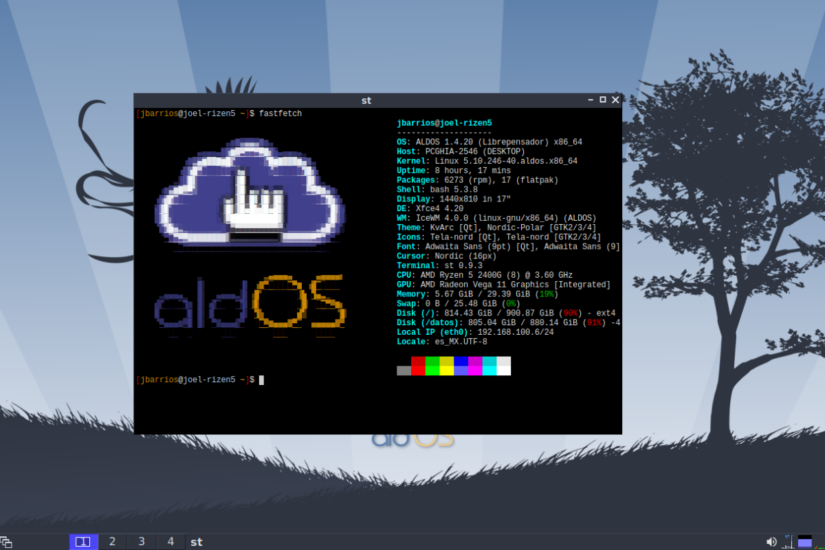Open the network monitor applet in the tray
This screenshot has height=550, width=825.
point(789,542)
